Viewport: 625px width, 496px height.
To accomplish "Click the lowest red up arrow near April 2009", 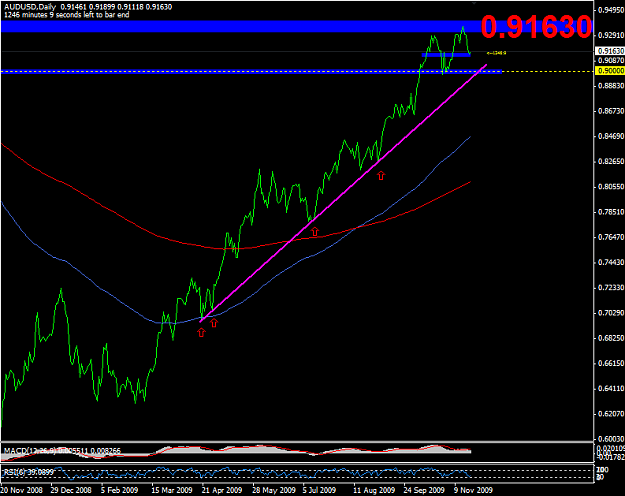I will (201, 332).
